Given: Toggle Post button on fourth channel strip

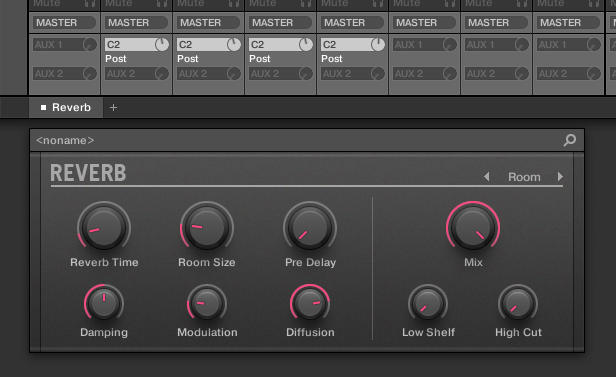Looking at the screenshot, I should pos(260,59).
